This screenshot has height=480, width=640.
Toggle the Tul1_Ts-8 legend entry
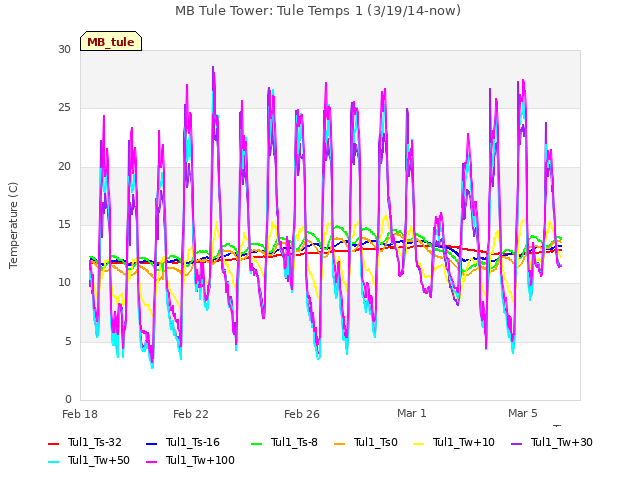(284, 442)
